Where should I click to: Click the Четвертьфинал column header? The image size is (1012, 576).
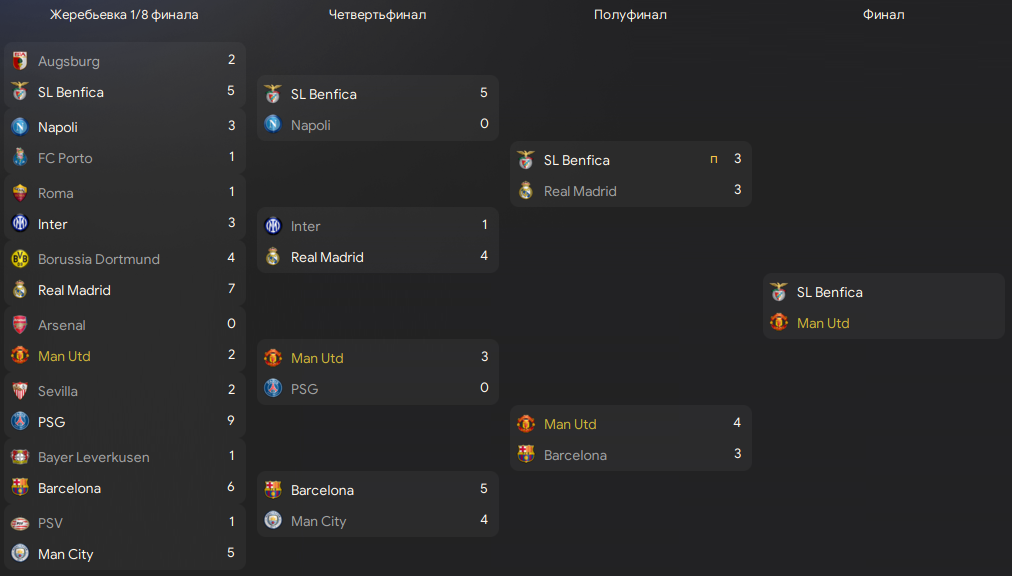point(378,14)
